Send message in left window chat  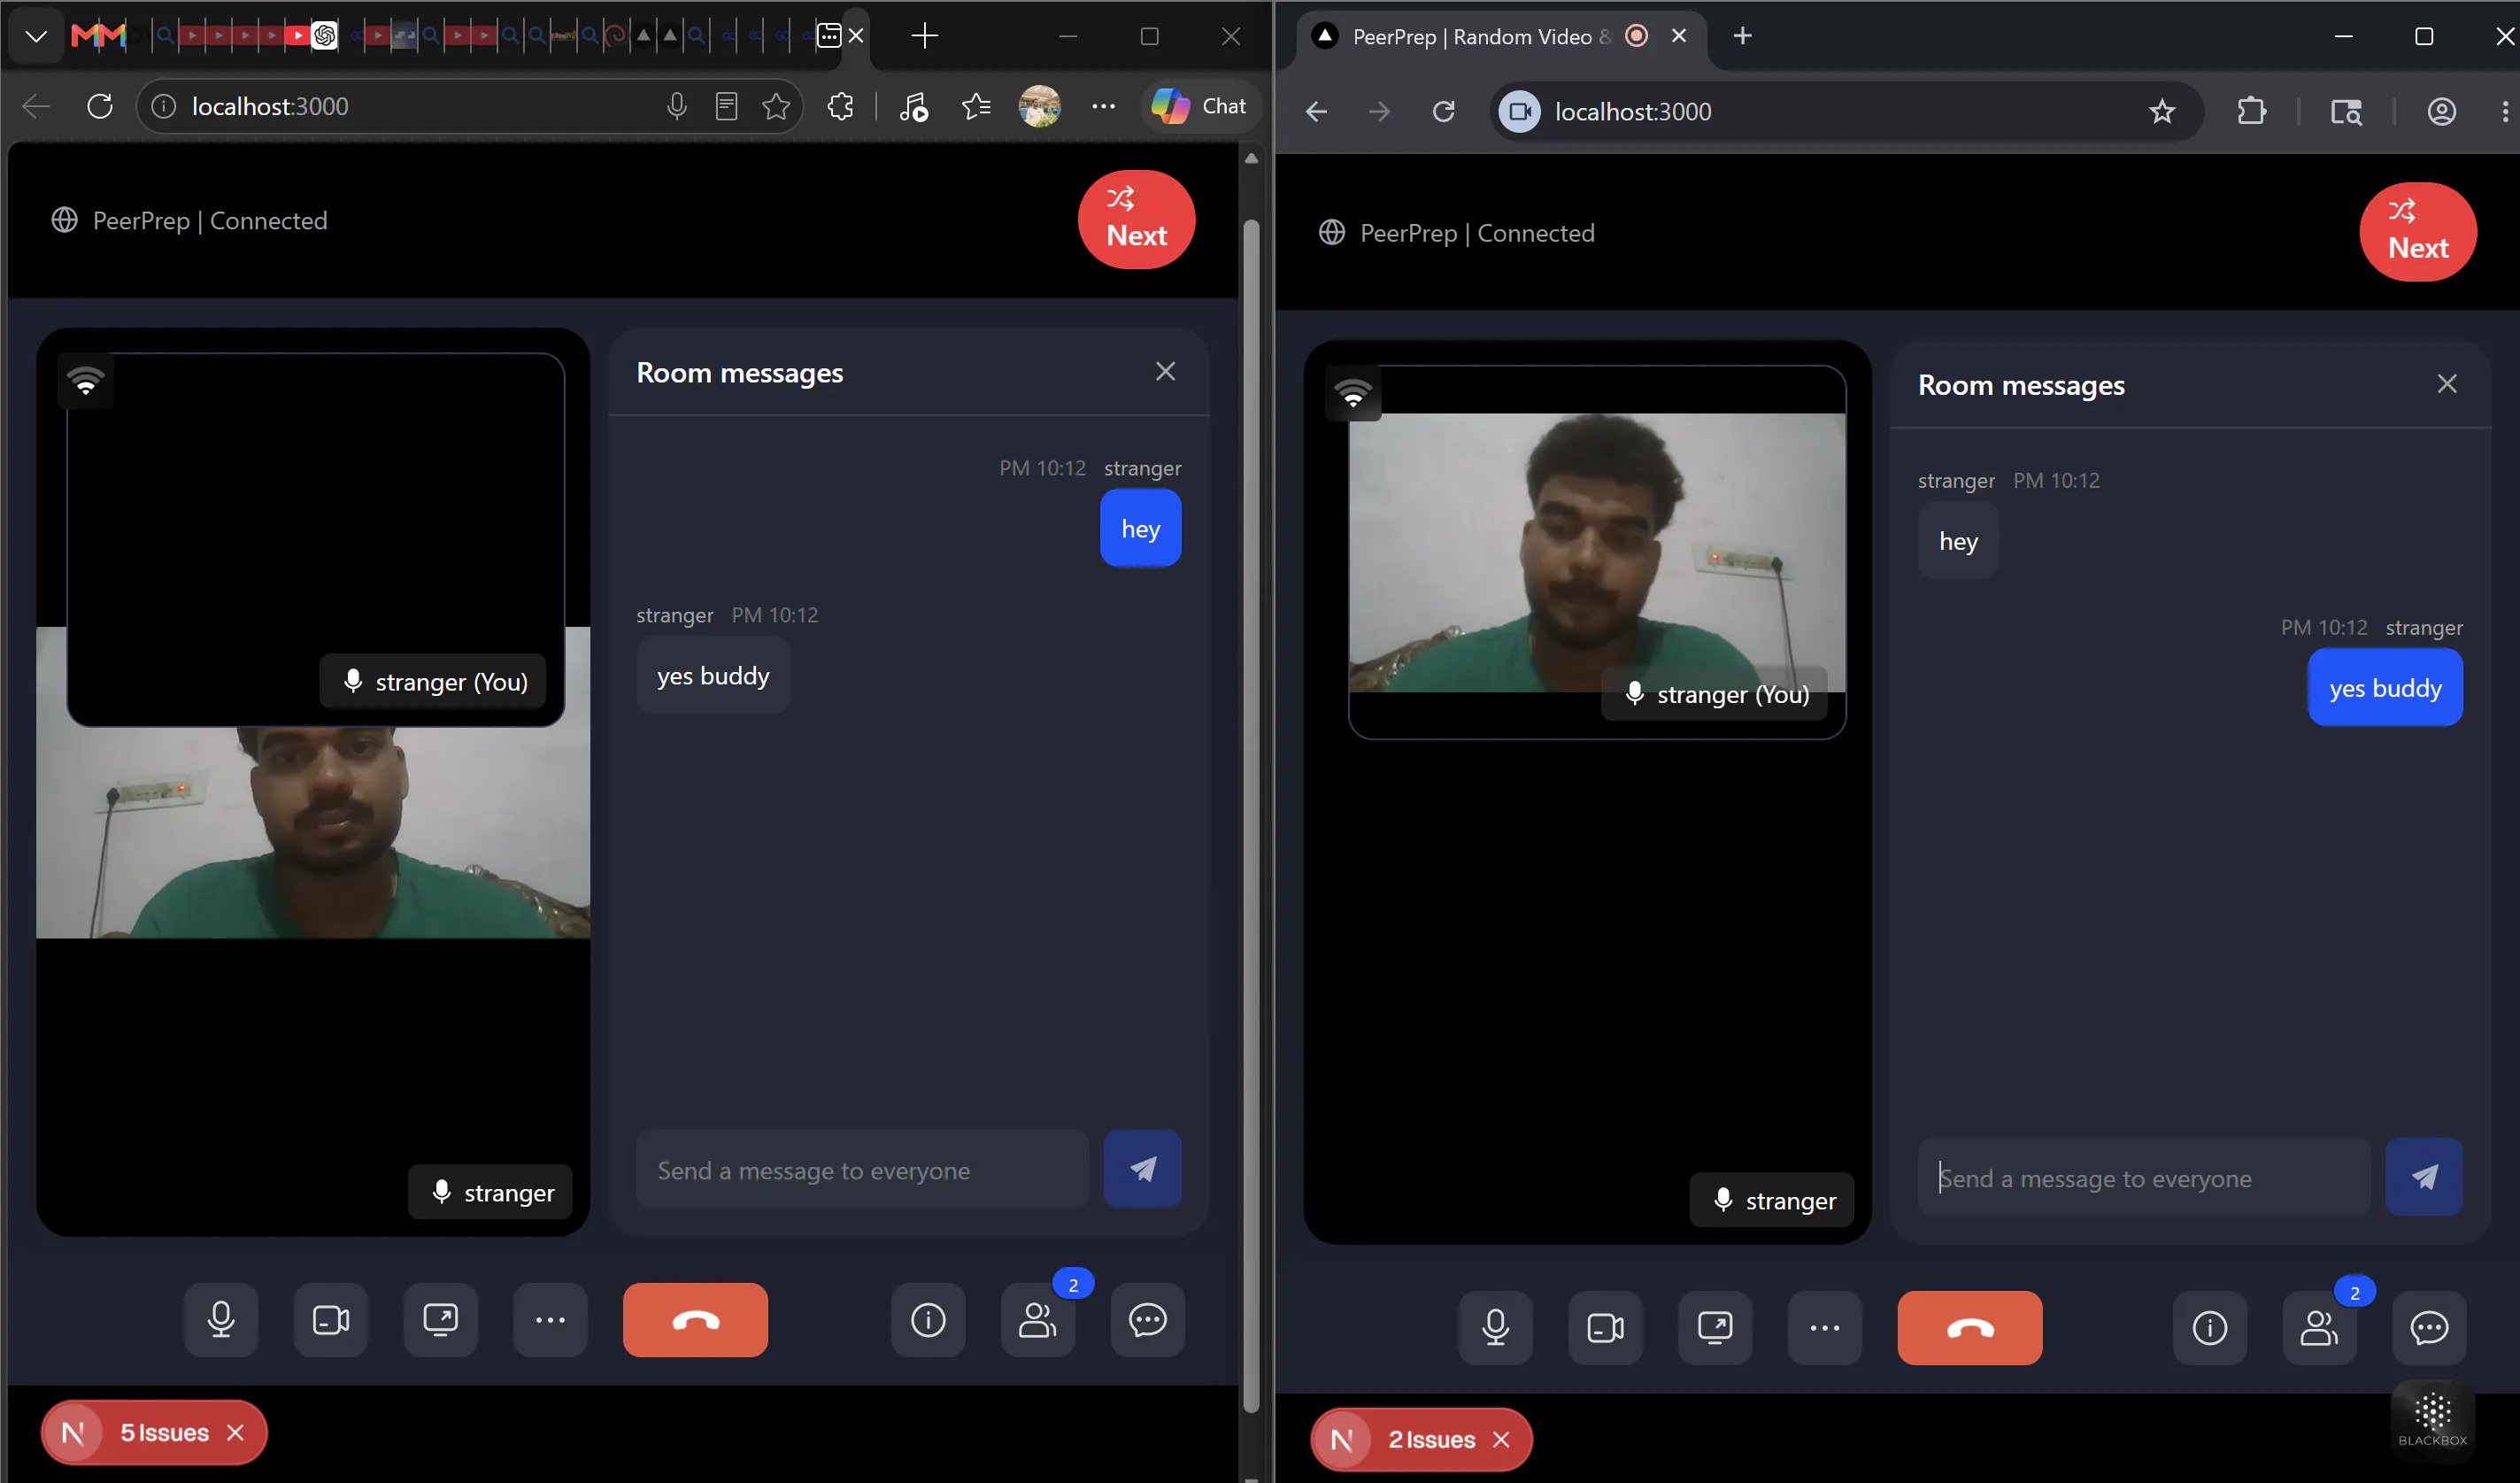coord(1143,1169)
